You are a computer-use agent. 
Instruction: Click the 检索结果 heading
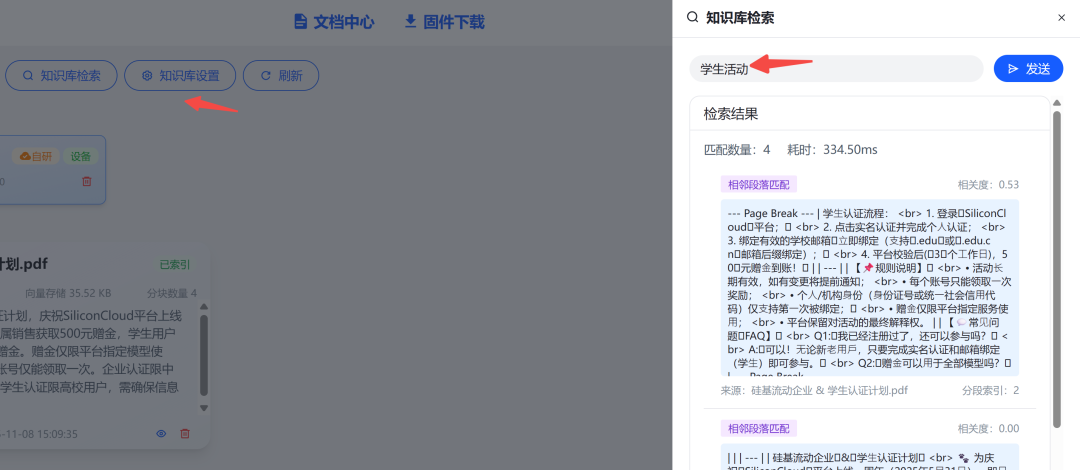731,114
